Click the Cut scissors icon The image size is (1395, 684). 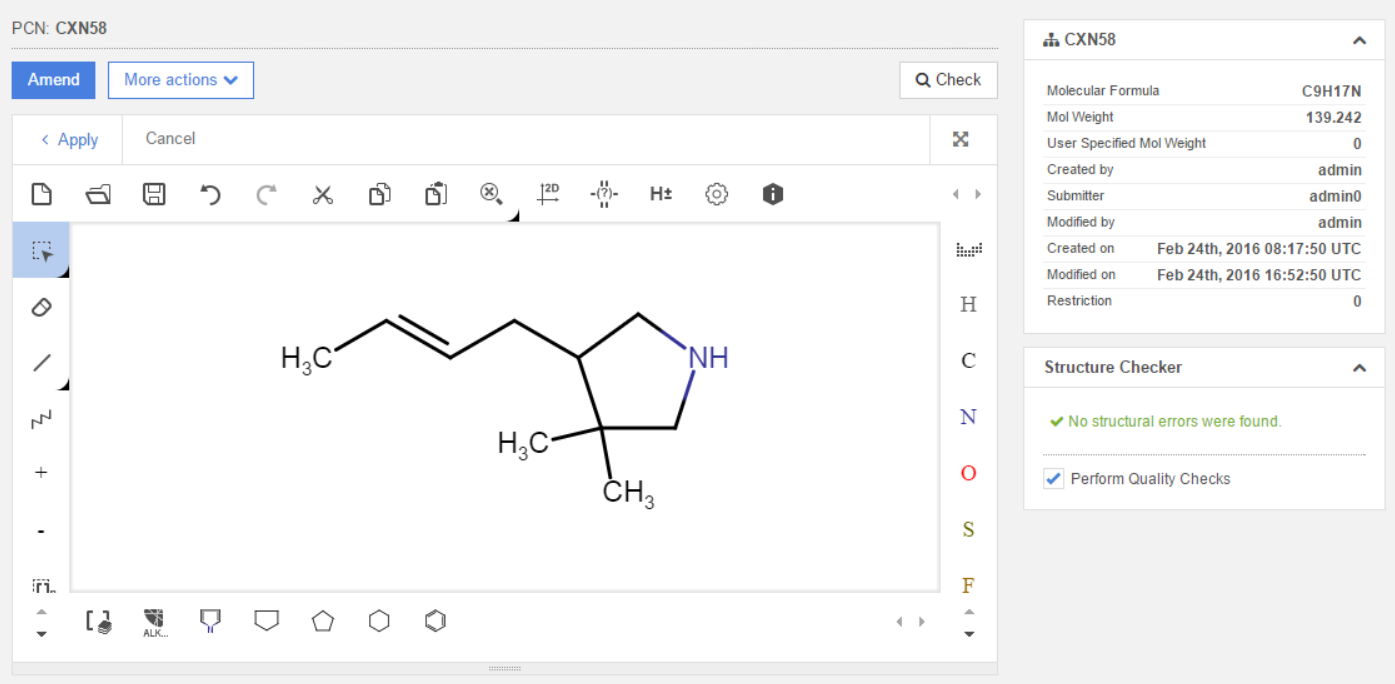322,194
